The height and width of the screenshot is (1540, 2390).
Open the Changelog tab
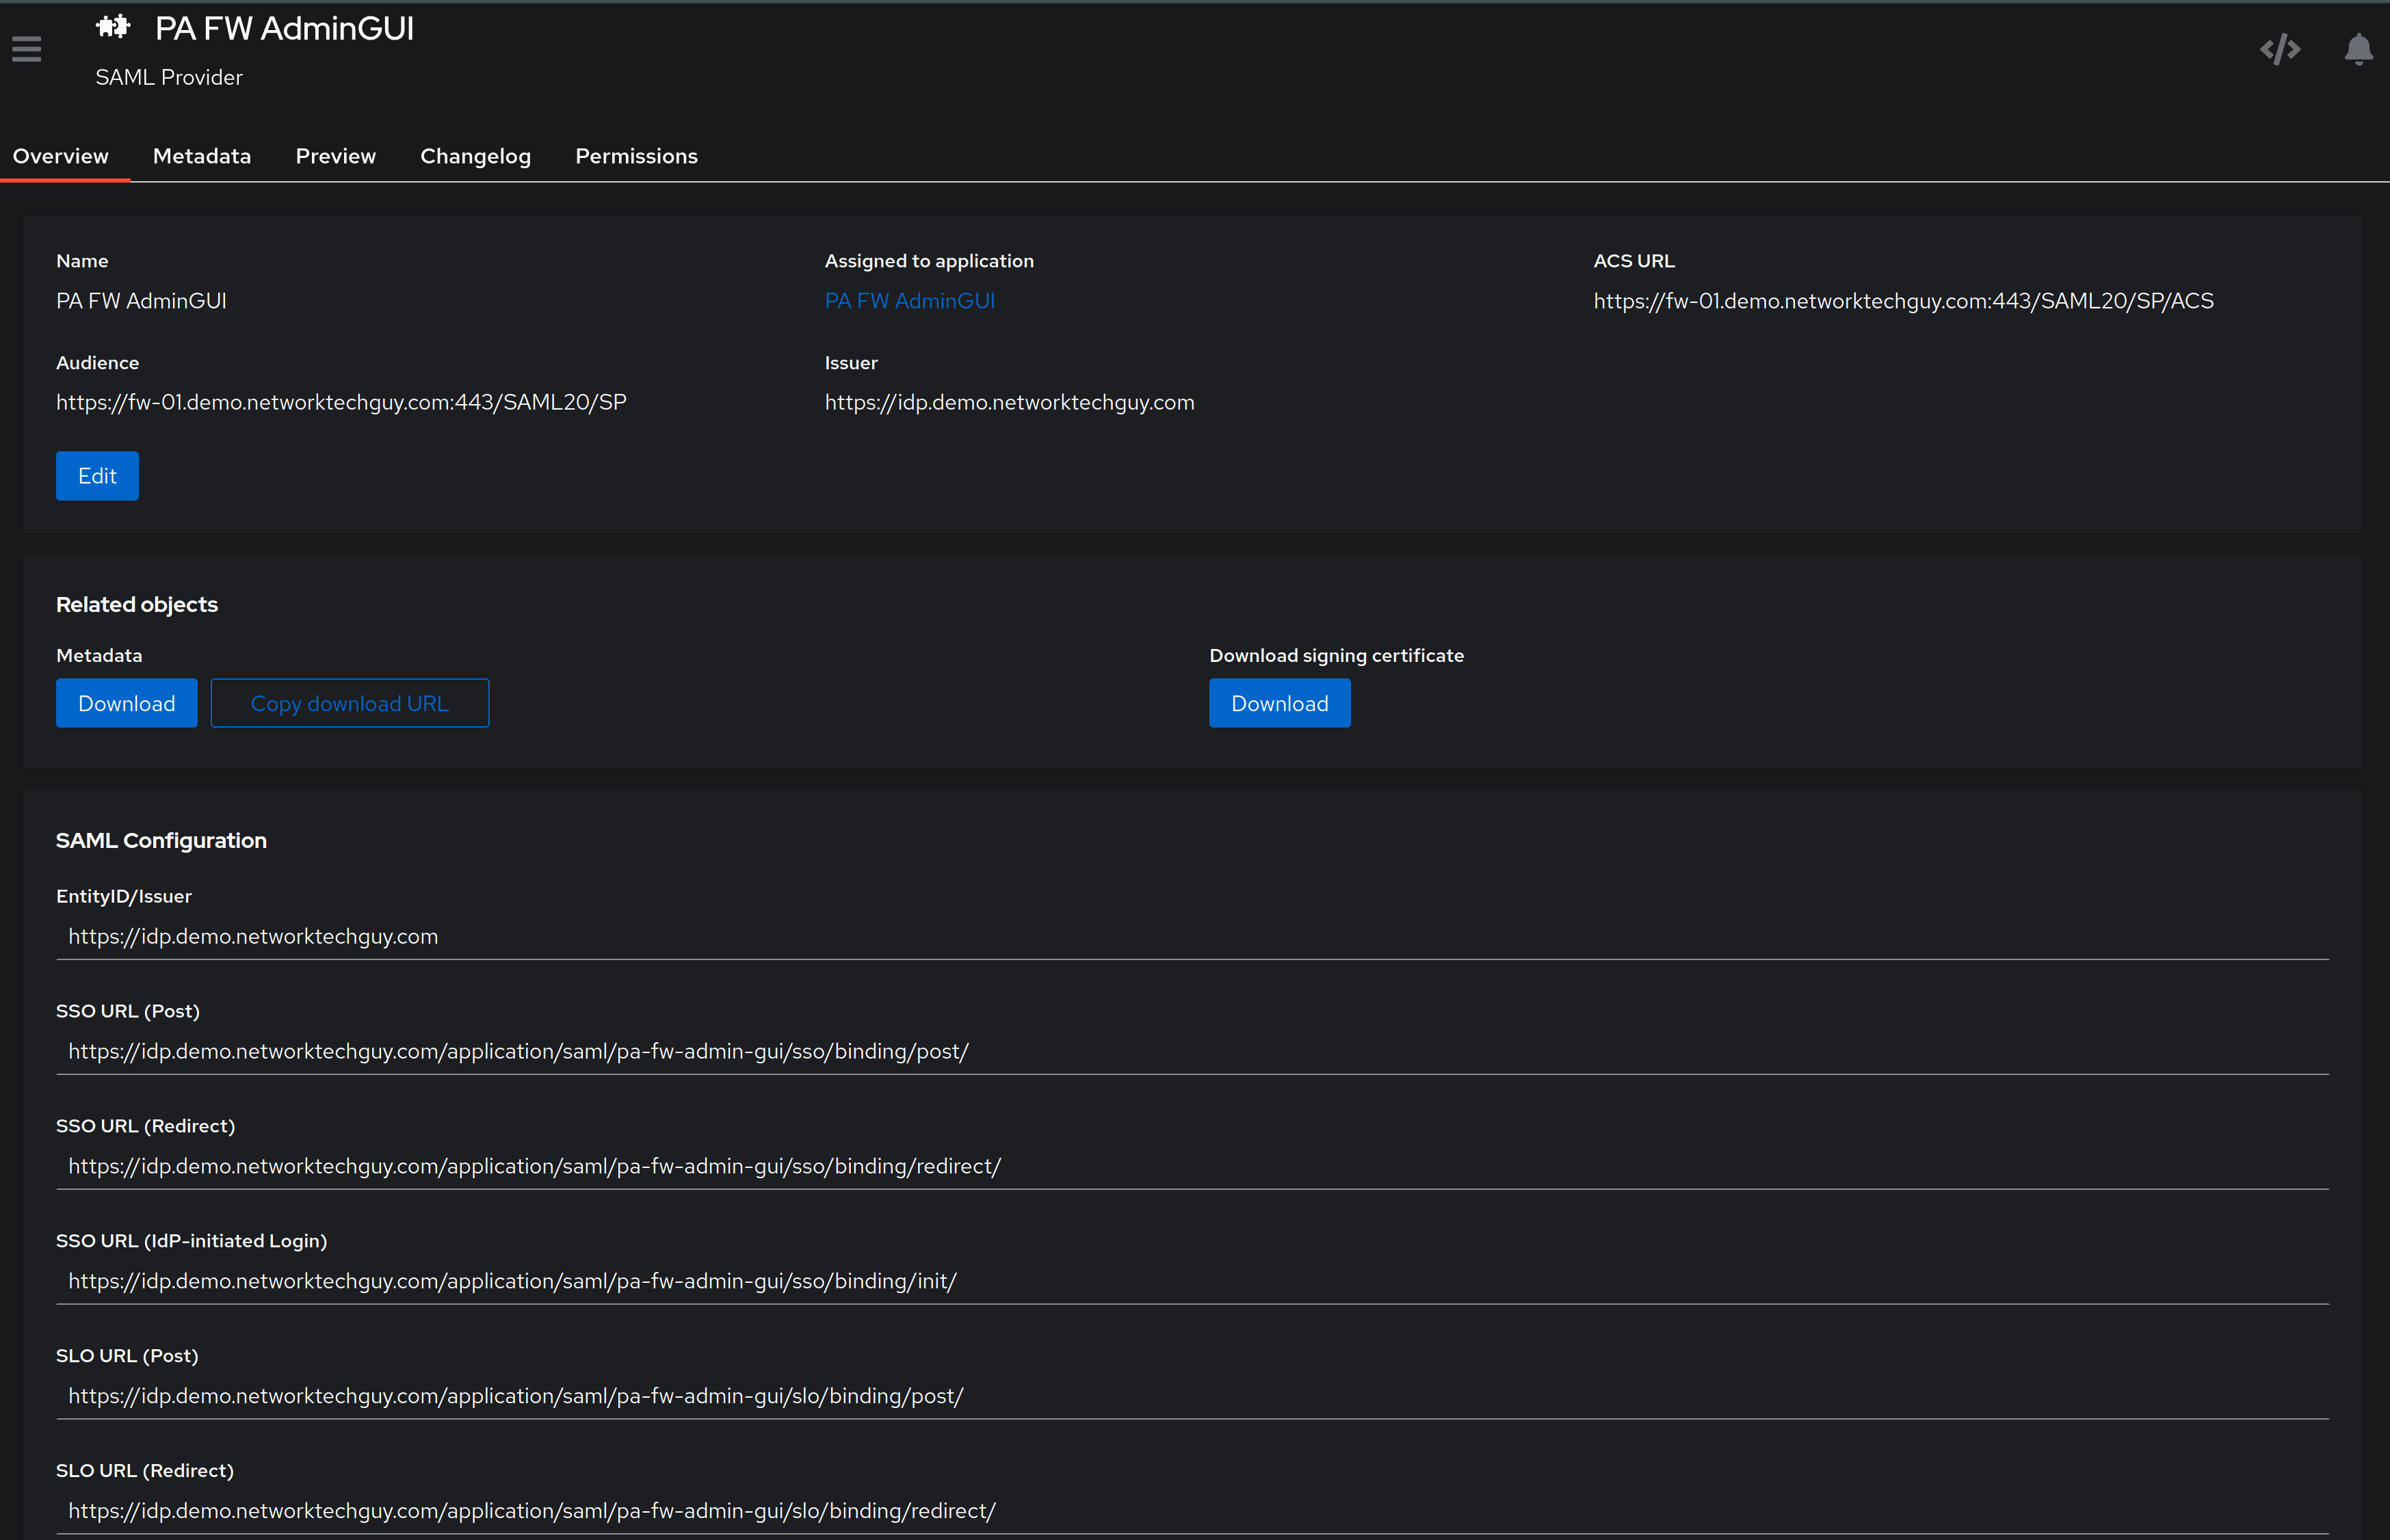tap(476, 156)
